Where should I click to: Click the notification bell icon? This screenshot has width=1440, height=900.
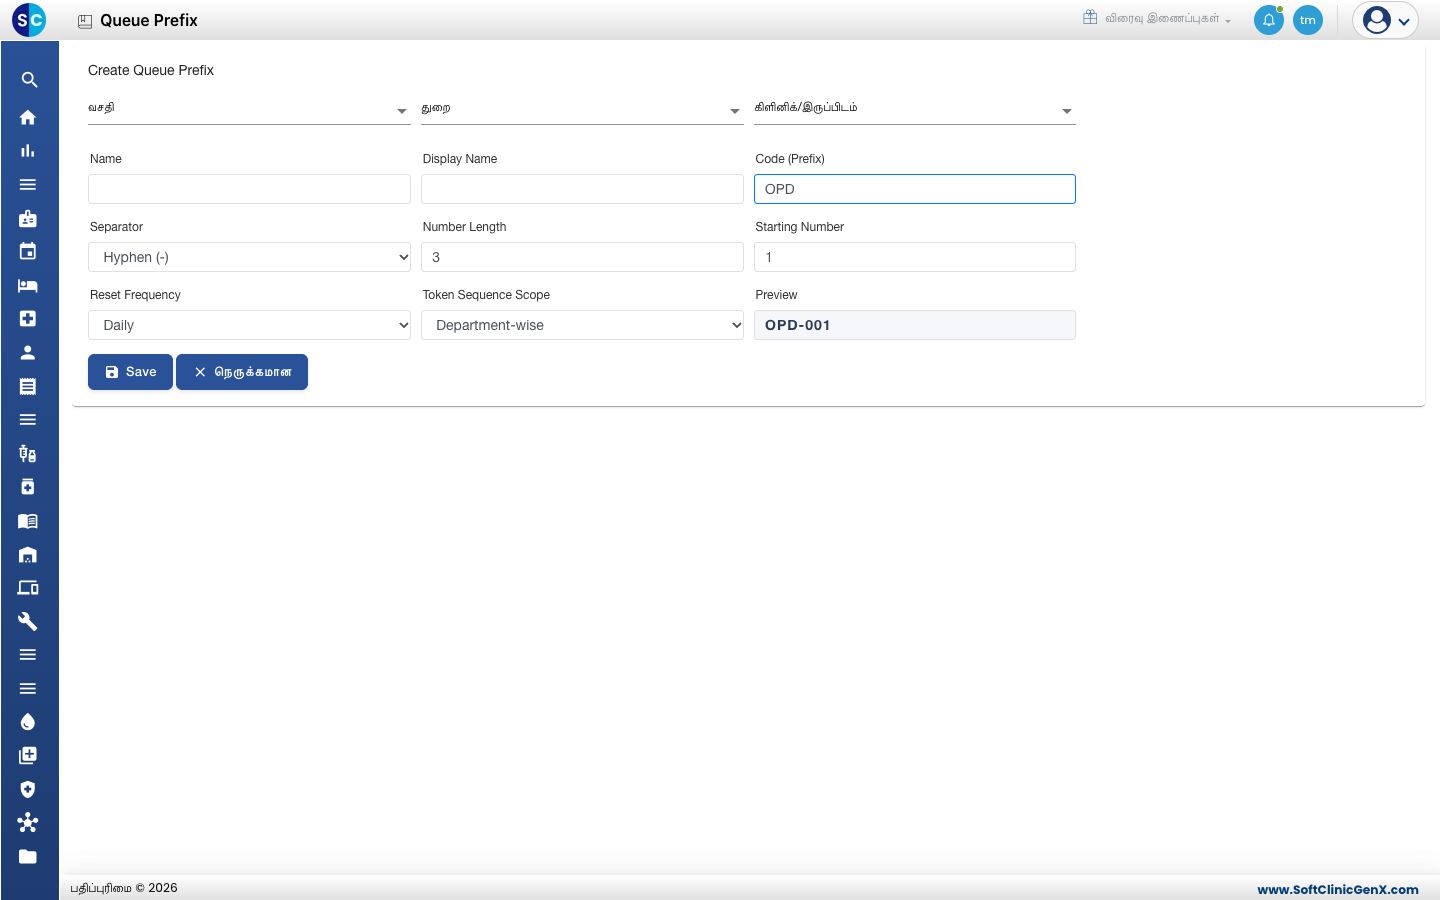1269,20
